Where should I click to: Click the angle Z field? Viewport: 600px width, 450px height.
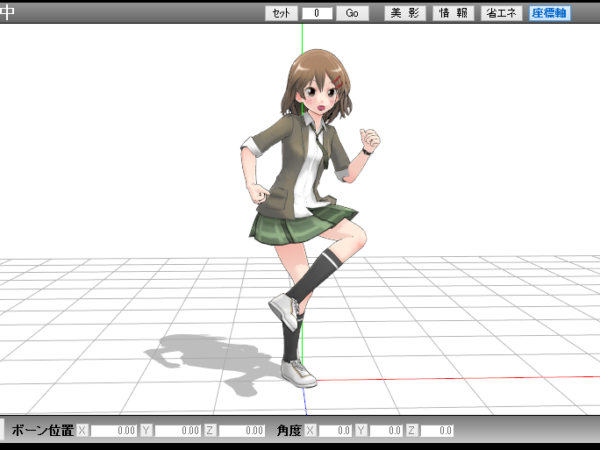coord(437,430)
